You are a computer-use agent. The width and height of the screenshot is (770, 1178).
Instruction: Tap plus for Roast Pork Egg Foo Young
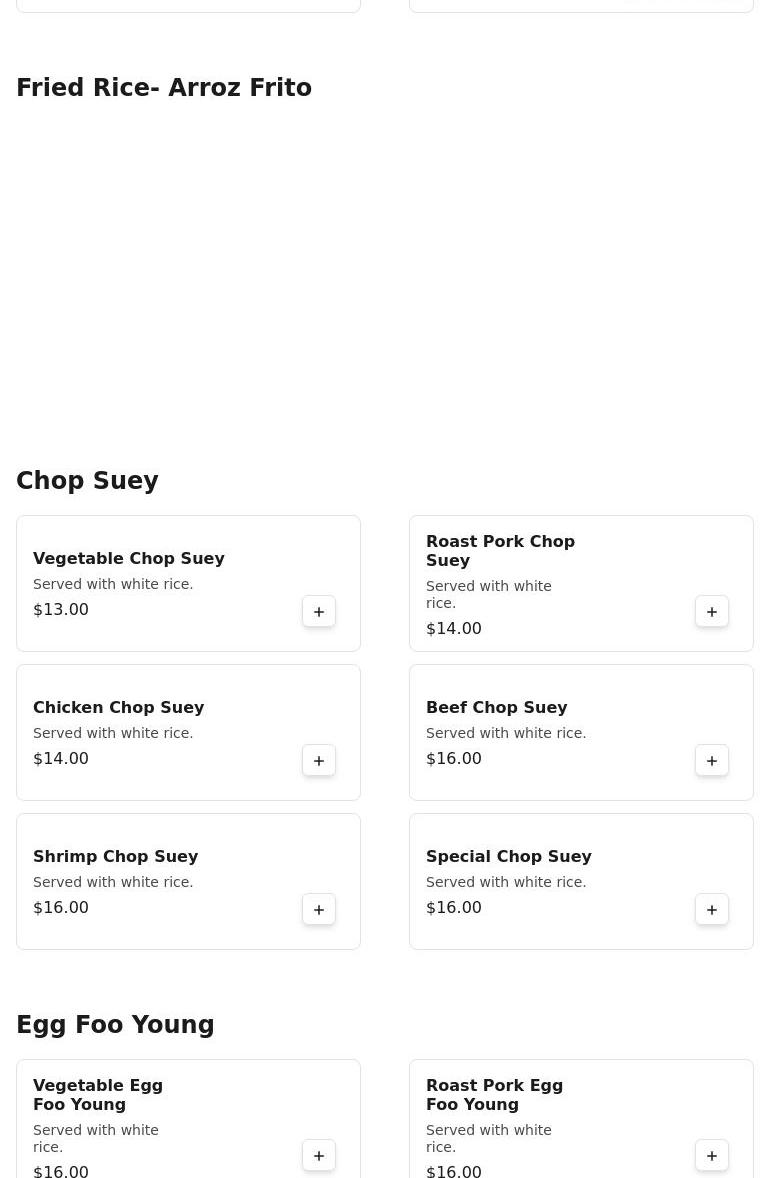click(712, 1155)
